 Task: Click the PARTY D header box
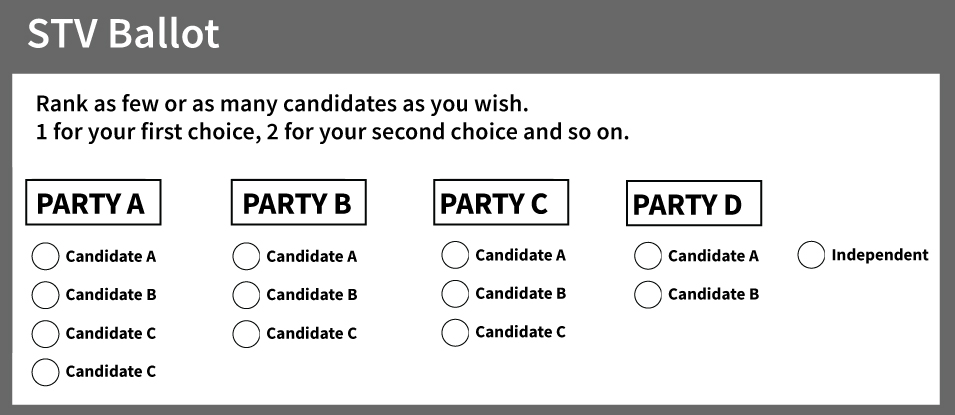coord(694,203)
